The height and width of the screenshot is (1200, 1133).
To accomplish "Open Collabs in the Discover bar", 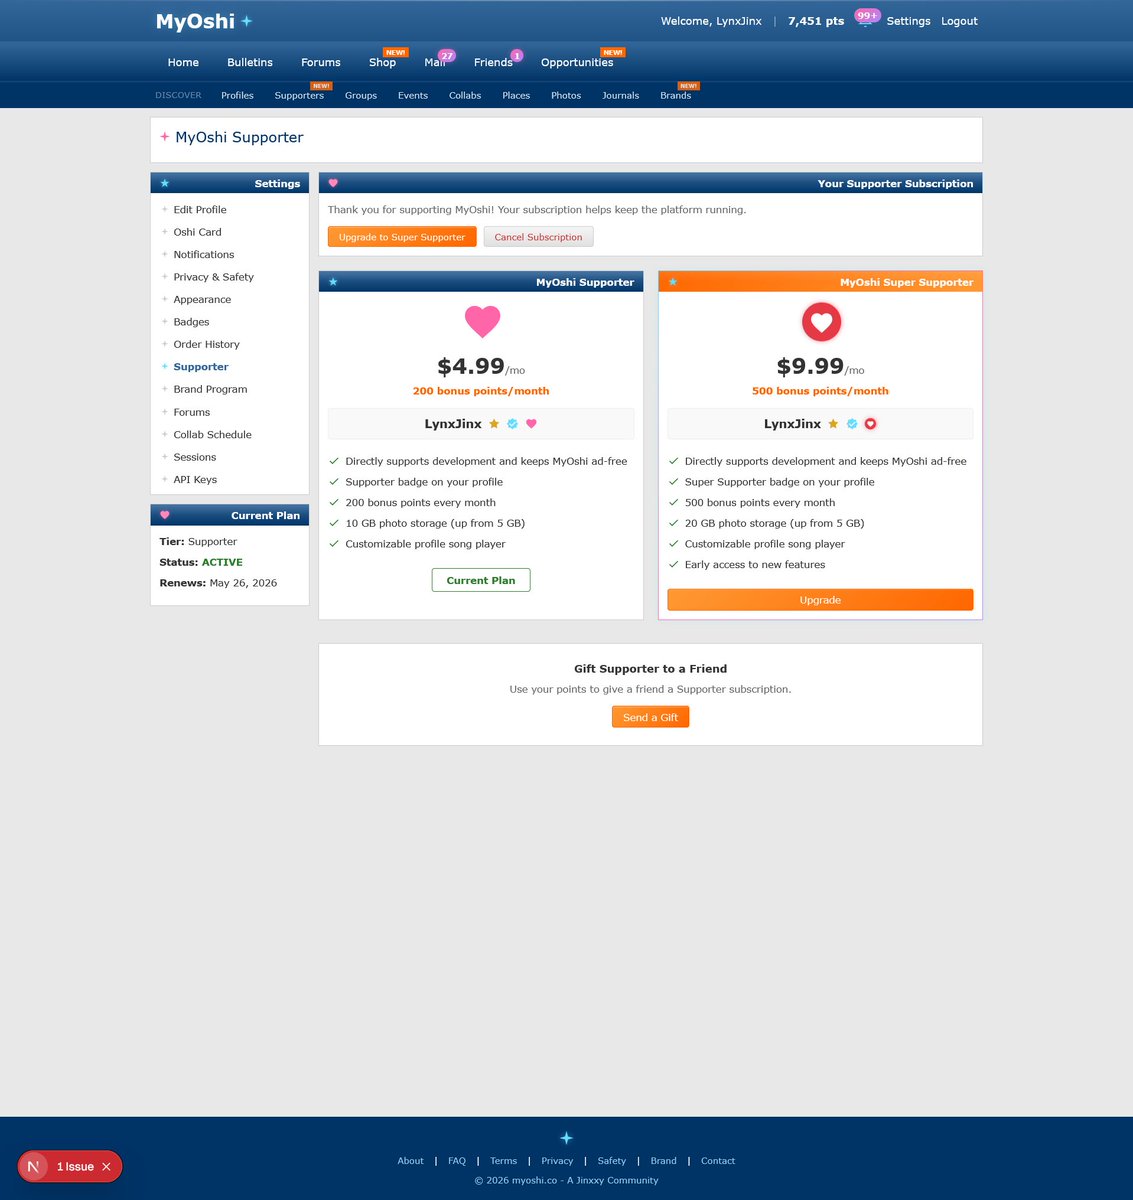I will pyautogui.click(x=465, y=95).
